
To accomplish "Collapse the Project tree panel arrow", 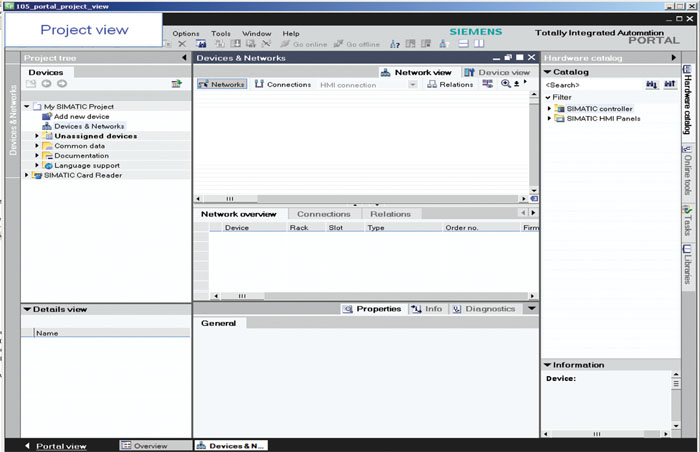I will click(x=184, y=58).
